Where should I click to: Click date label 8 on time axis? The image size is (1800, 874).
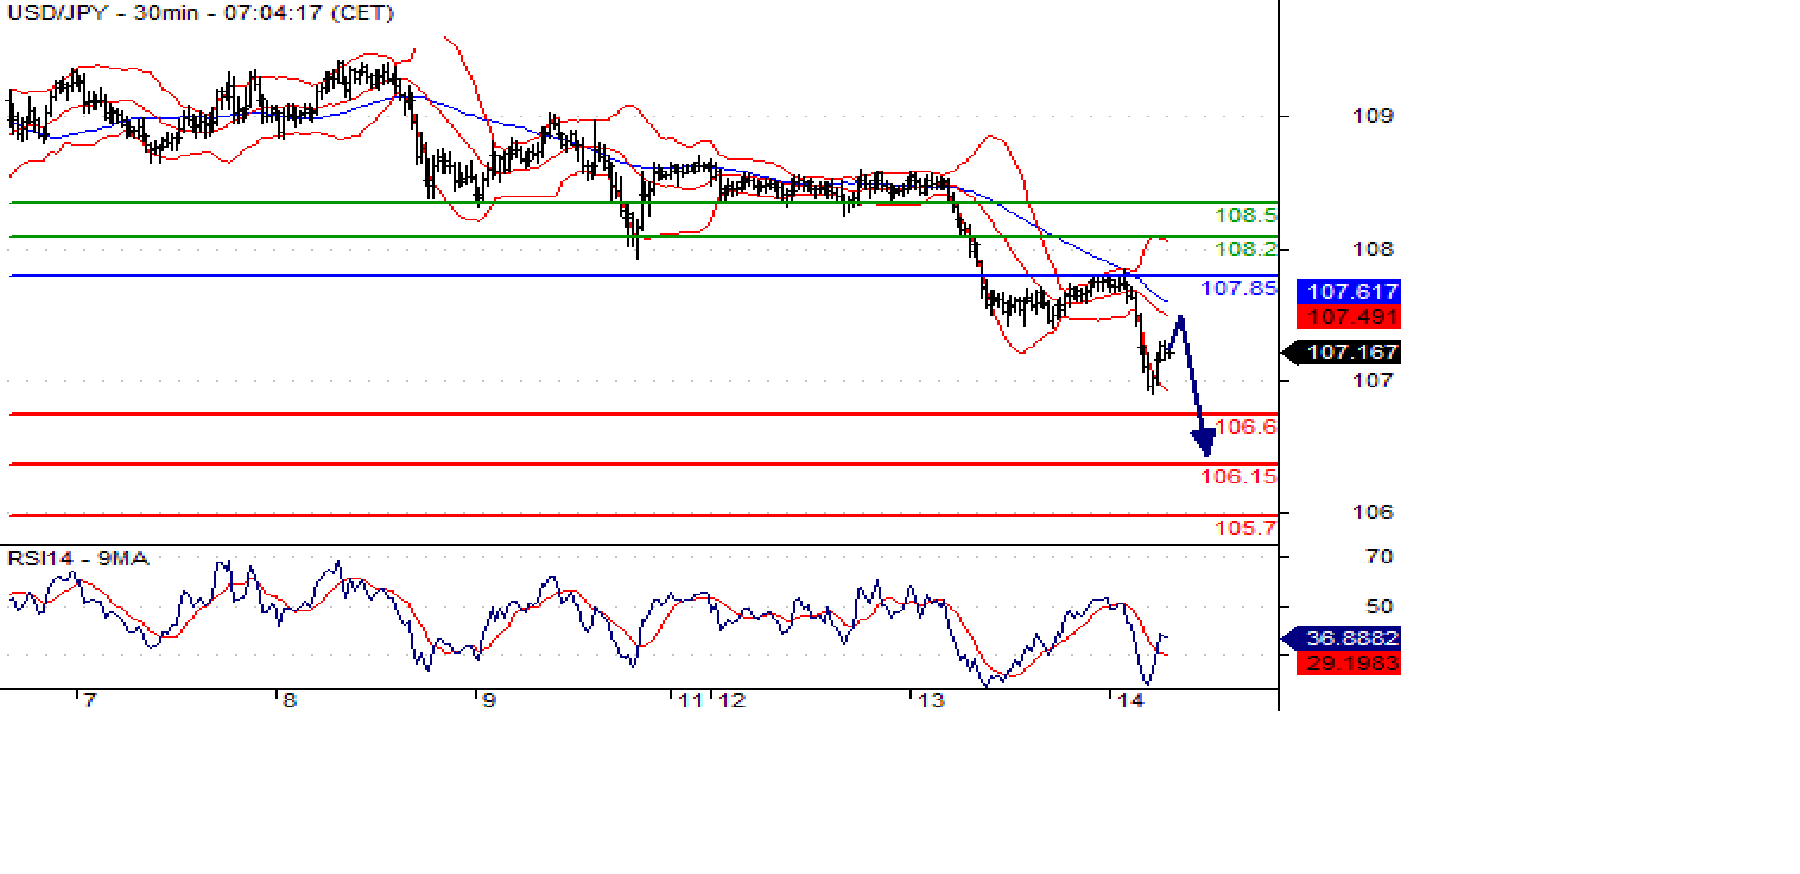[290, 700]
